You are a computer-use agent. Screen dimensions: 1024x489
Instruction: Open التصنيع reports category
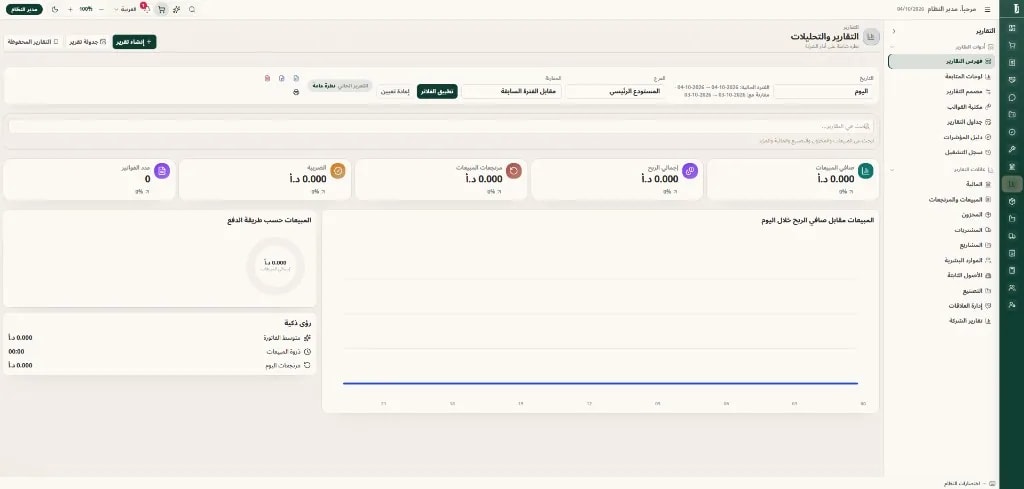(942, 291)
